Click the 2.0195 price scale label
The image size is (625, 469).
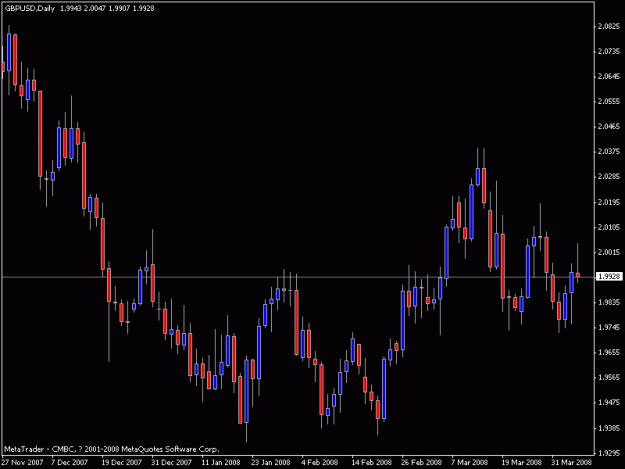pos(609,202)
